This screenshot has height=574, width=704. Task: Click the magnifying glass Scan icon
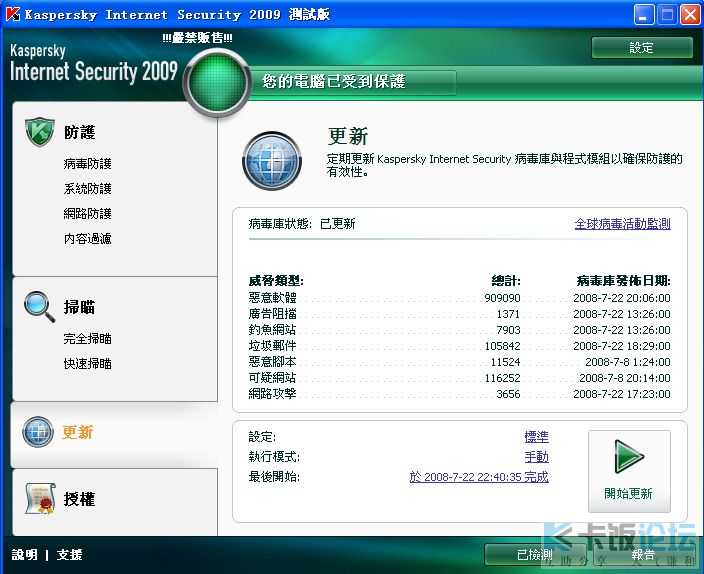(40, 307)
